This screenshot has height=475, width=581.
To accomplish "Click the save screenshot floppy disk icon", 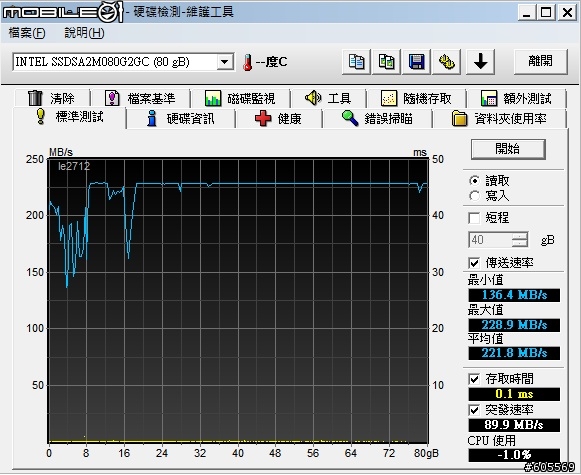I will pyautogui.click(x=416, y=62).
